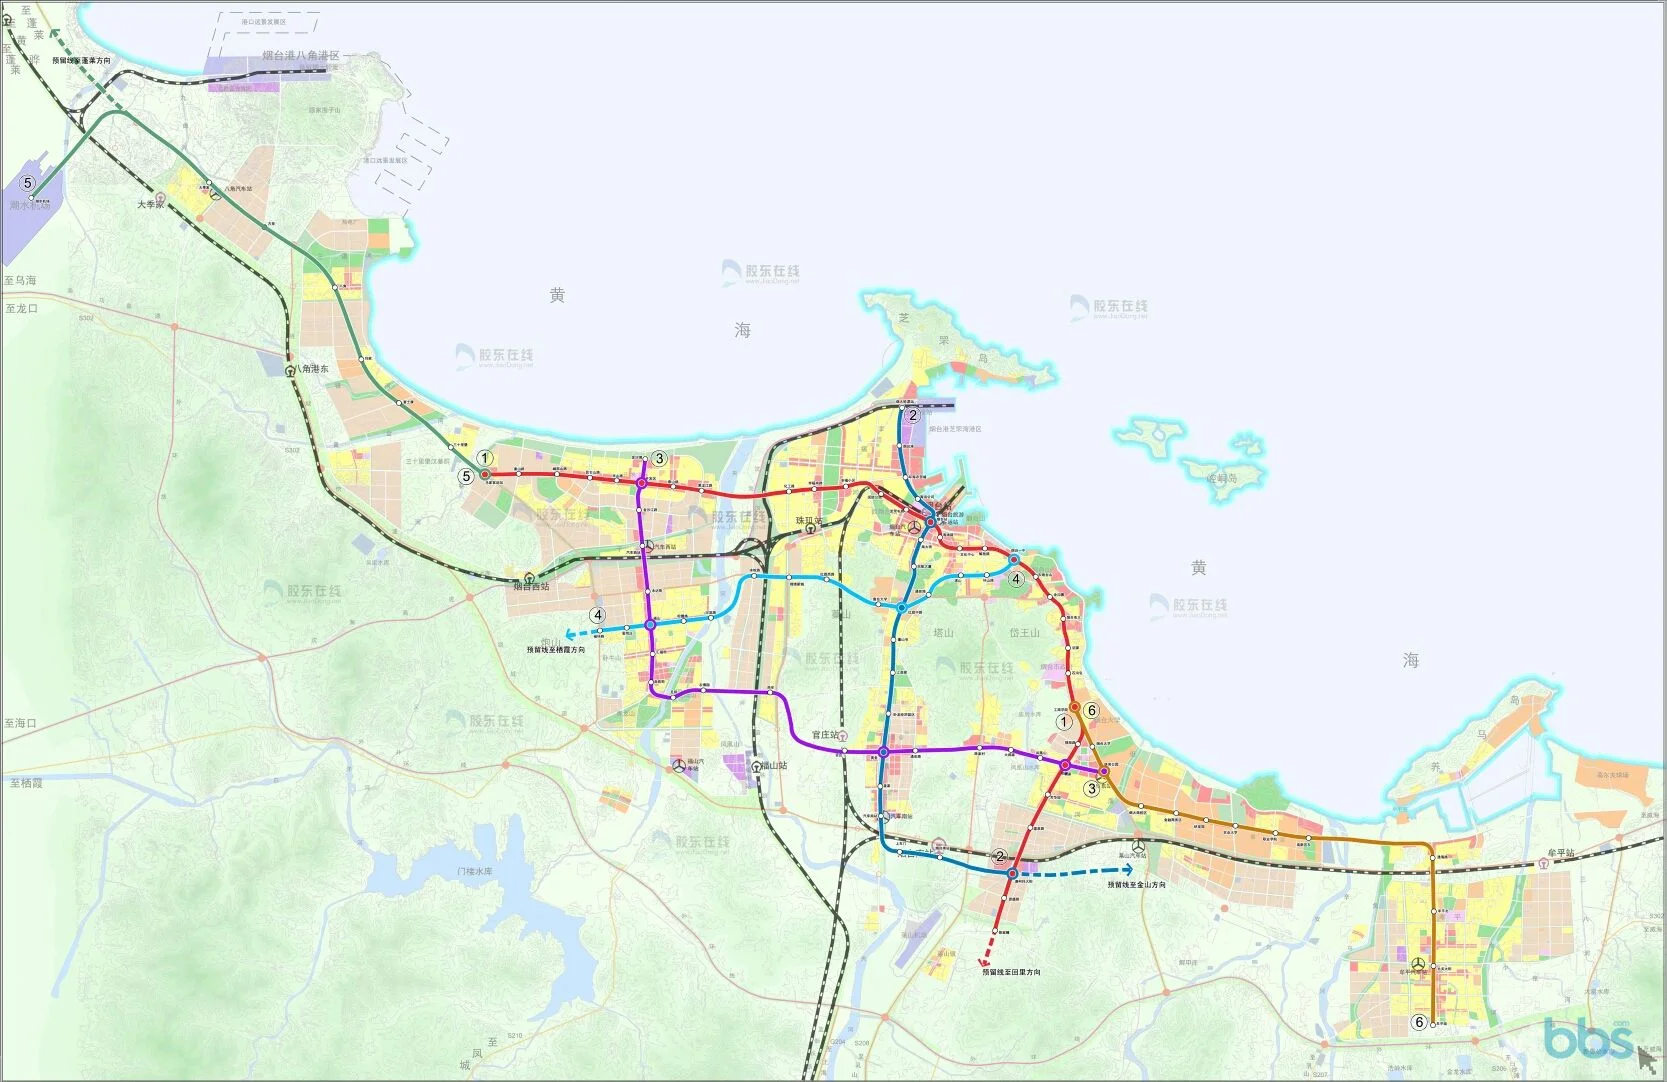The image size is (1667, 1082).
Task: Click the 烟台西站 railway station icon
Action: pos(530,578)
